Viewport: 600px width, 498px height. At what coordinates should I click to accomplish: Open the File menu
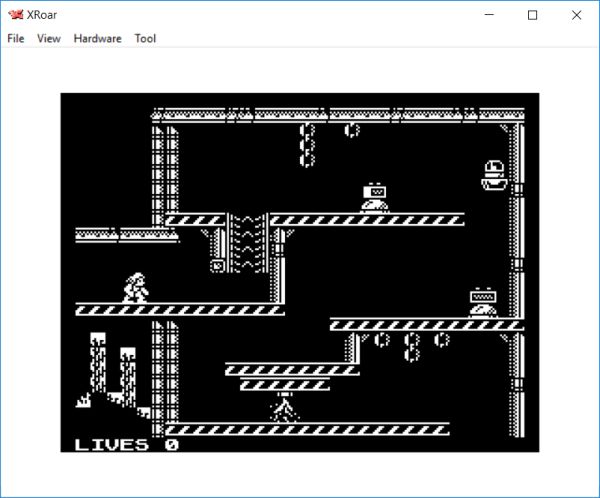[x=15, y=39]
